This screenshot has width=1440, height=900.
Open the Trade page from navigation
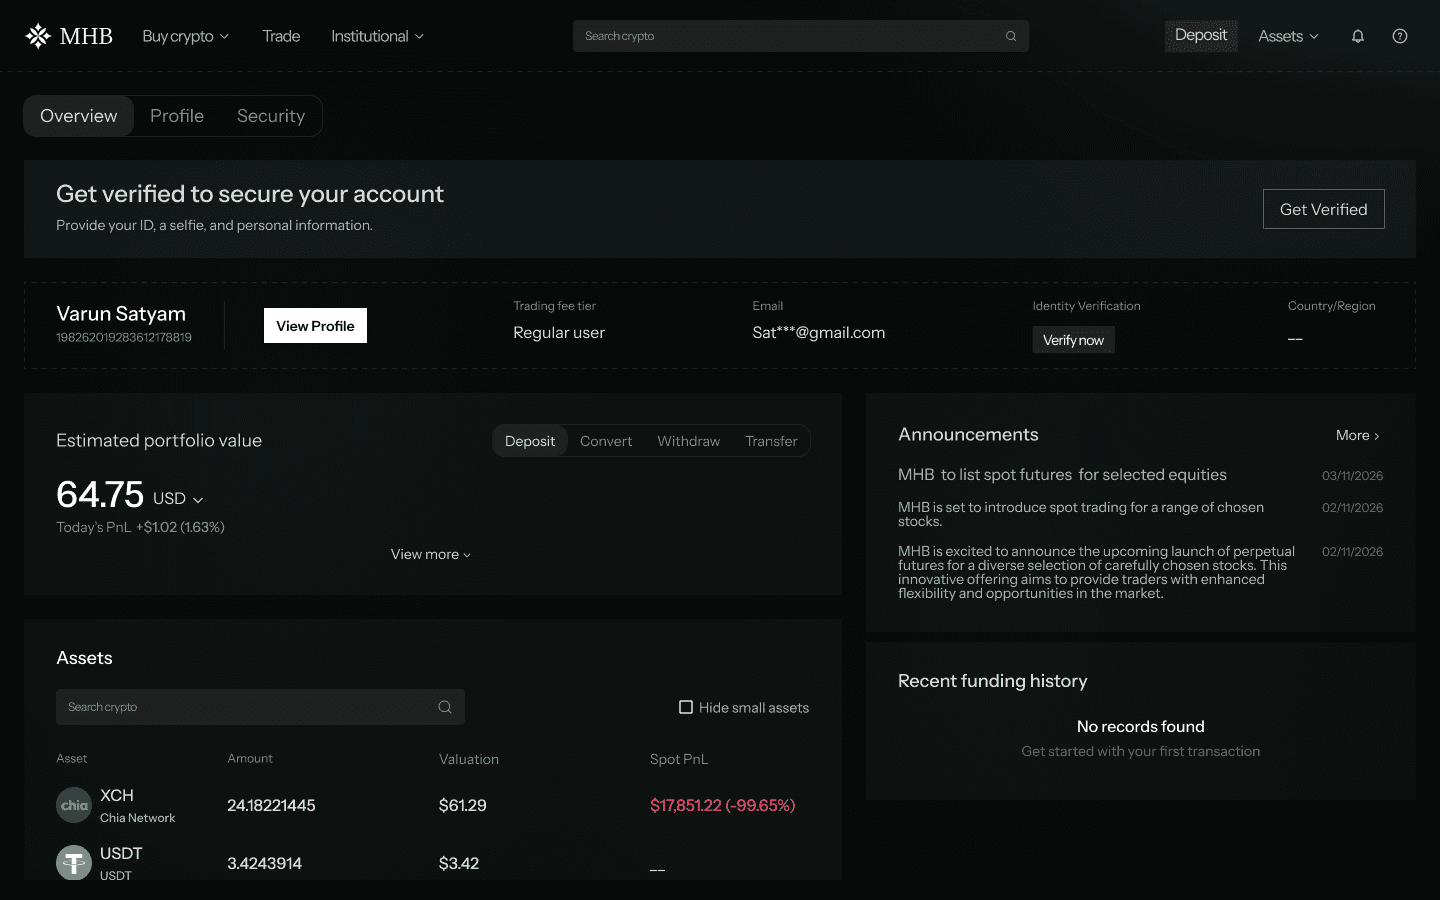(x=281, y=35)
